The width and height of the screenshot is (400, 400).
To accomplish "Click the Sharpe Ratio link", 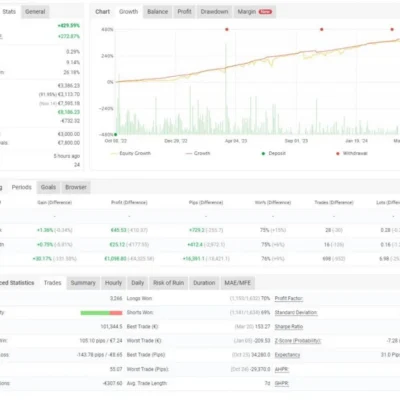I will (289, 327).
